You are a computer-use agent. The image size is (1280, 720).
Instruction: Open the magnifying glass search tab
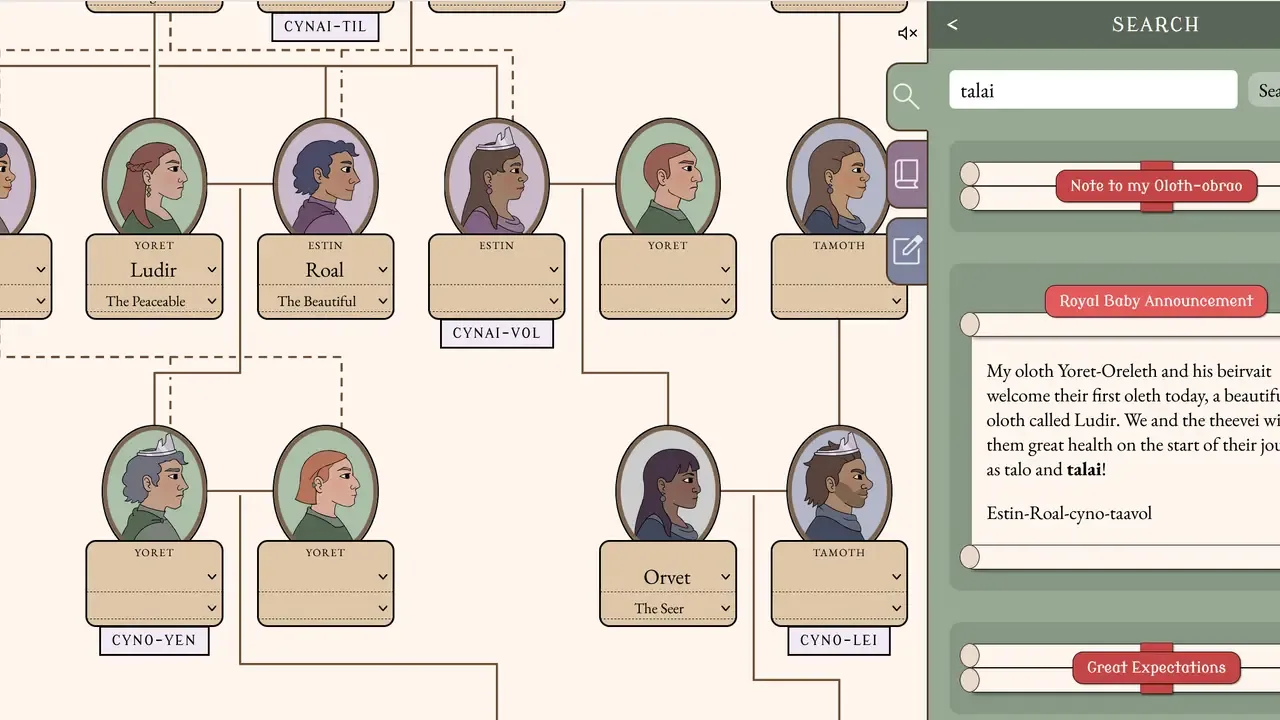point(906,96)
